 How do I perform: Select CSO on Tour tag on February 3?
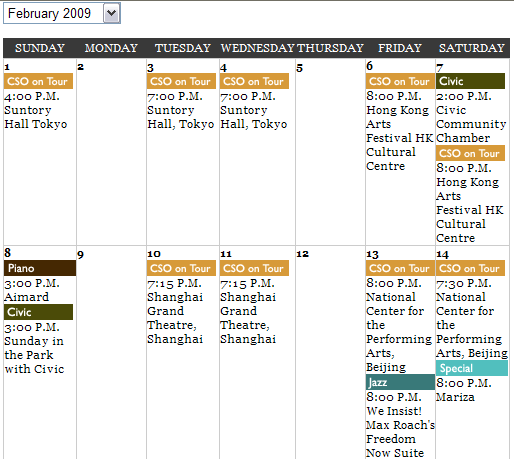(181, 81)
